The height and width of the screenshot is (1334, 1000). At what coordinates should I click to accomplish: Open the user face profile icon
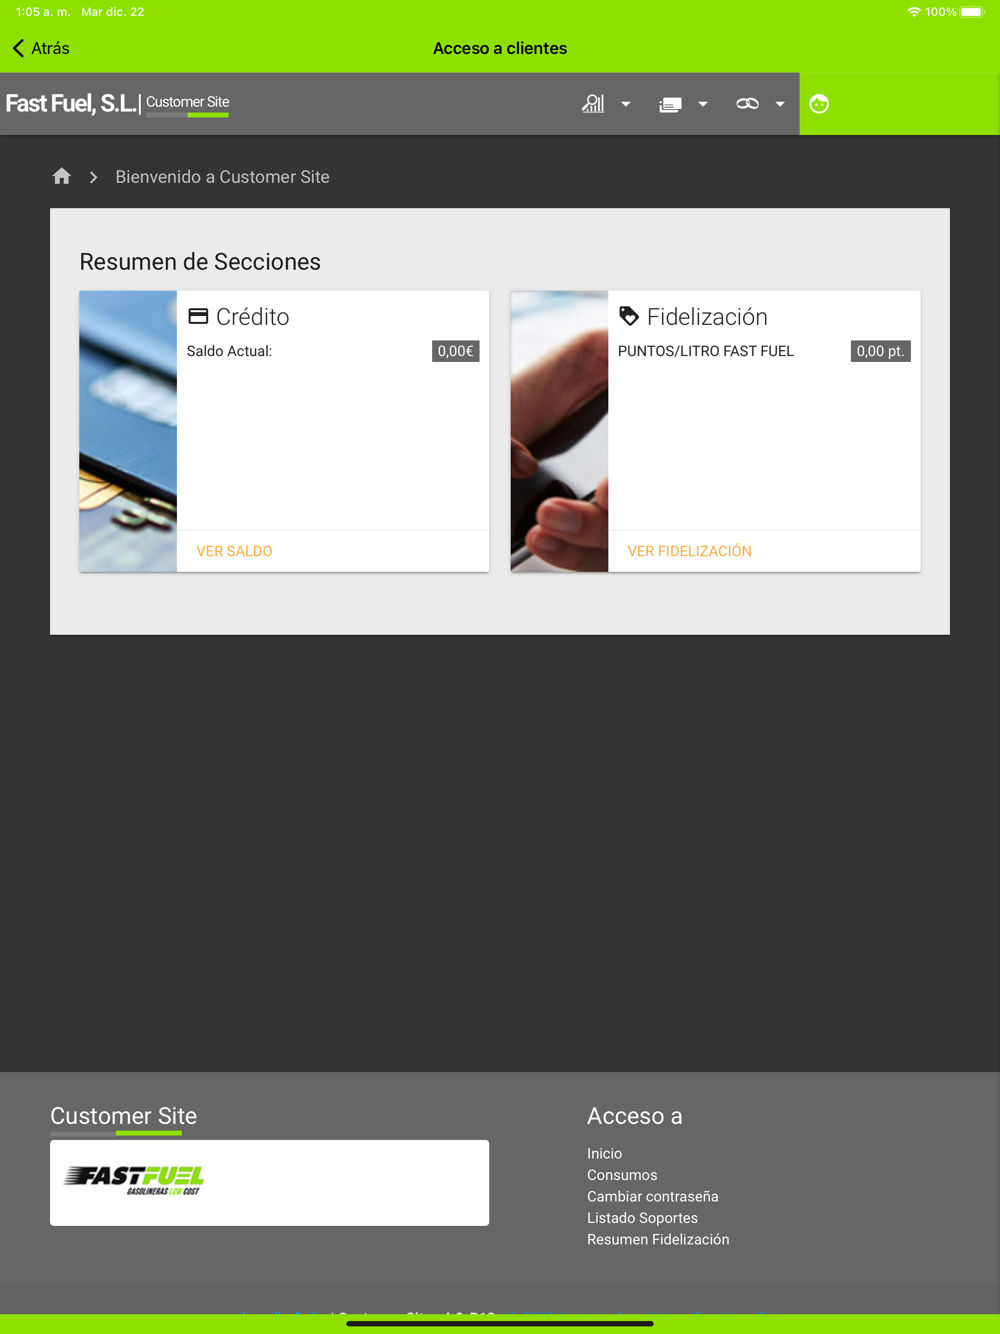click(819, 104)
